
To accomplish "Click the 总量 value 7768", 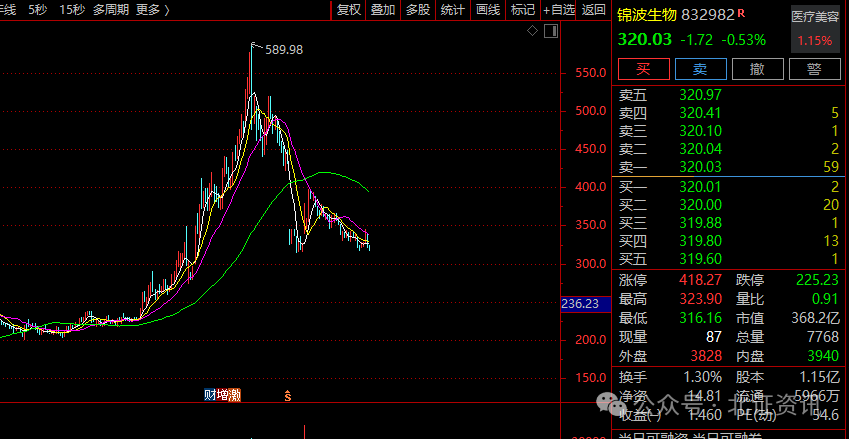I will tap(822, 337).
